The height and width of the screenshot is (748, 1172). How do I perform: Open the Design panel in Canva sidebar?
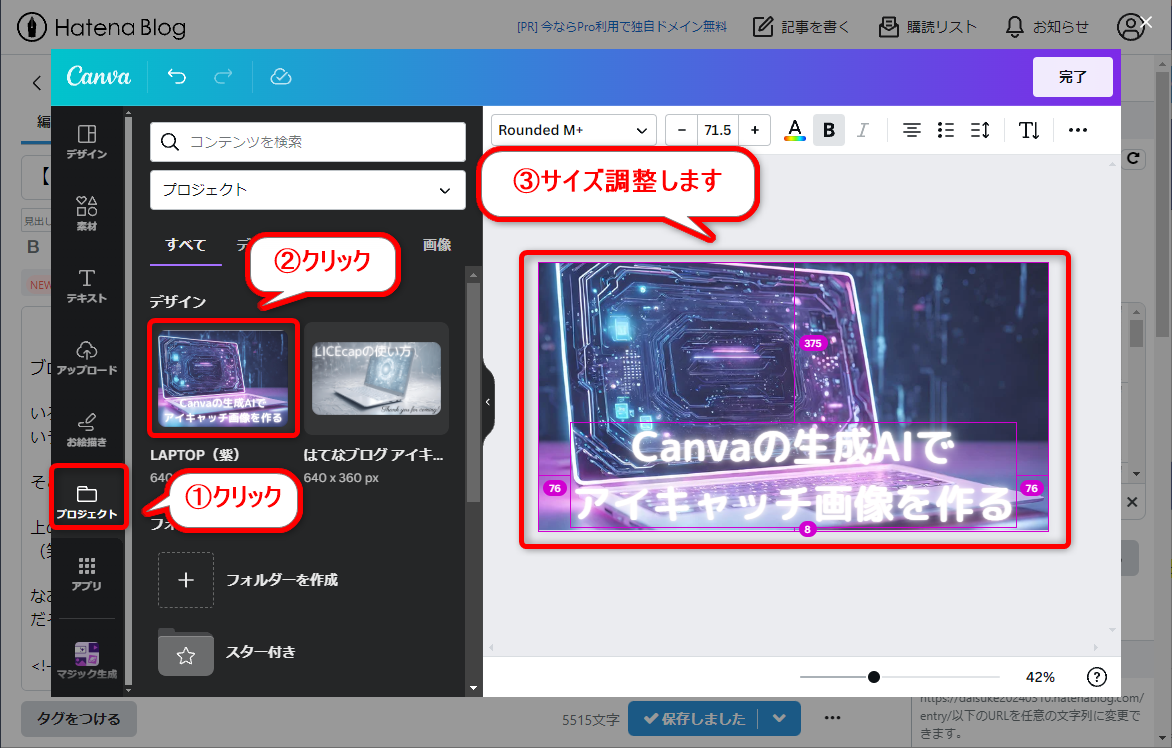(x=87, y=141)
